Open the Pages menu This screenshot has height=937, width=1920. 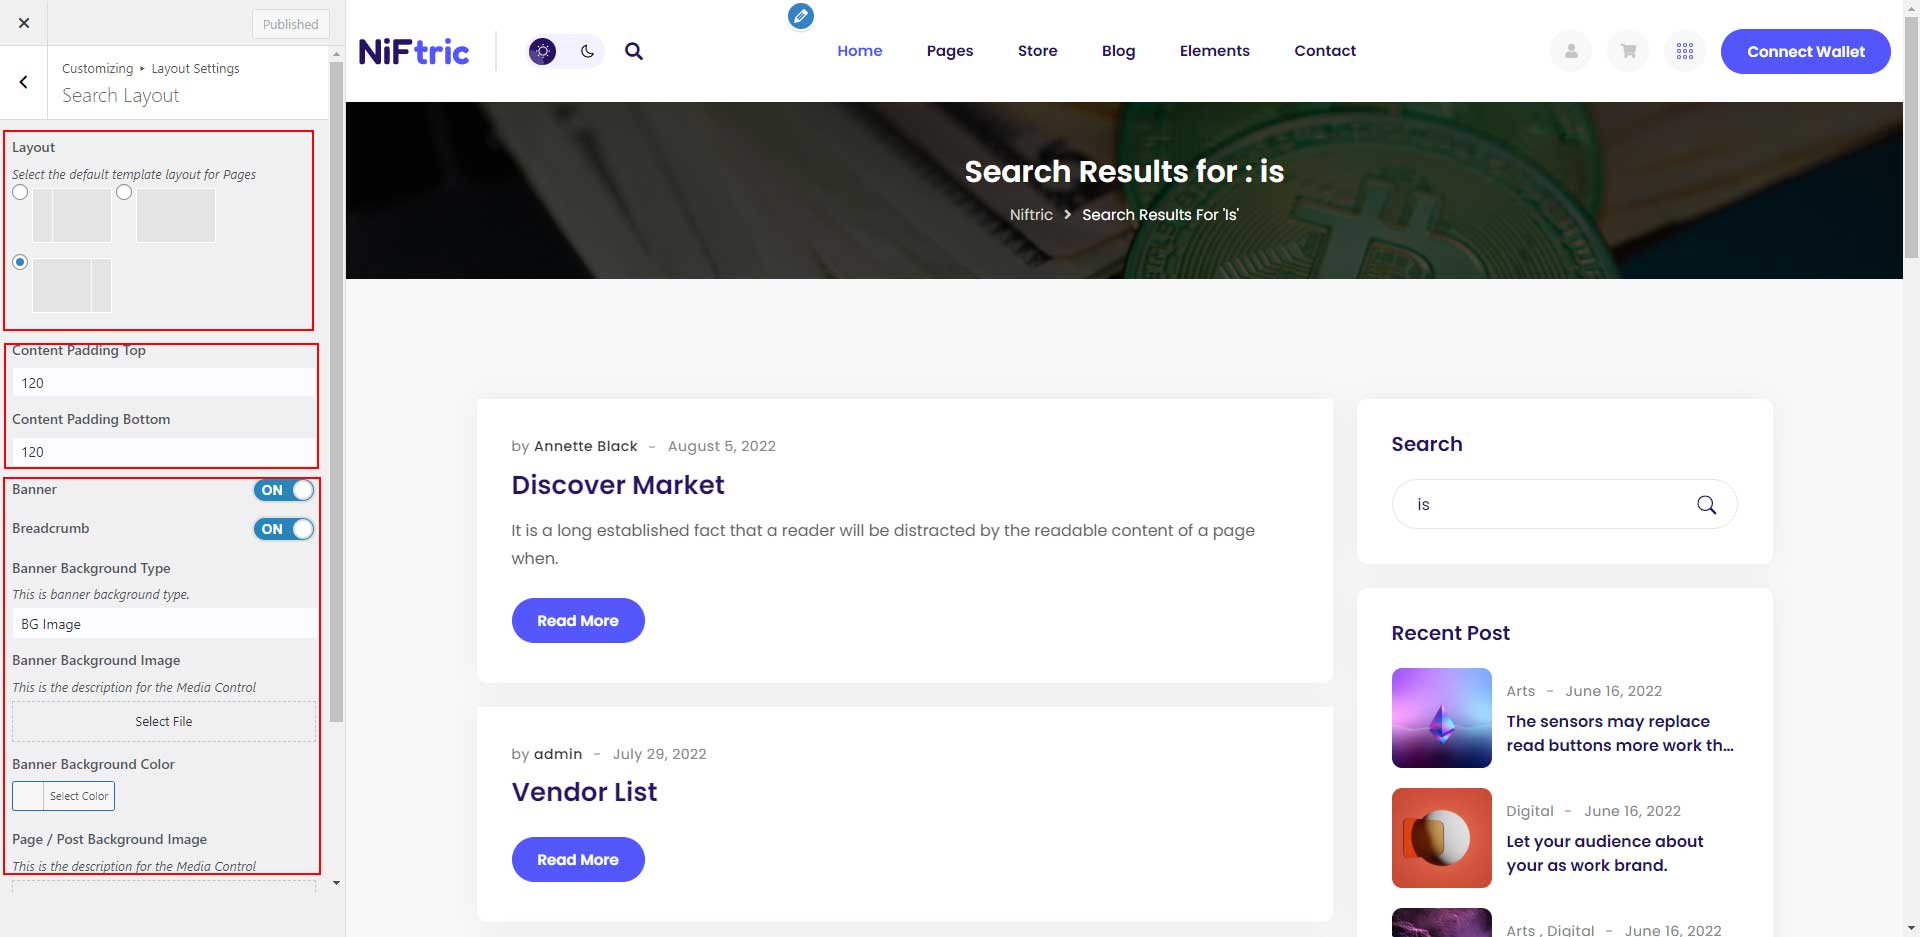tap(950, 51)
